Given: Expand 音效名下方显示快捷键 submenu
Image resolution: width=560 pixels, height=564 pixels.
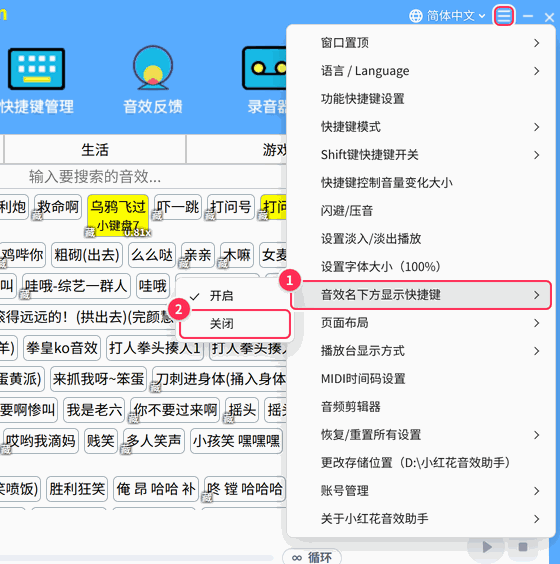Looking at the screenshot, I should click(421, 295).
